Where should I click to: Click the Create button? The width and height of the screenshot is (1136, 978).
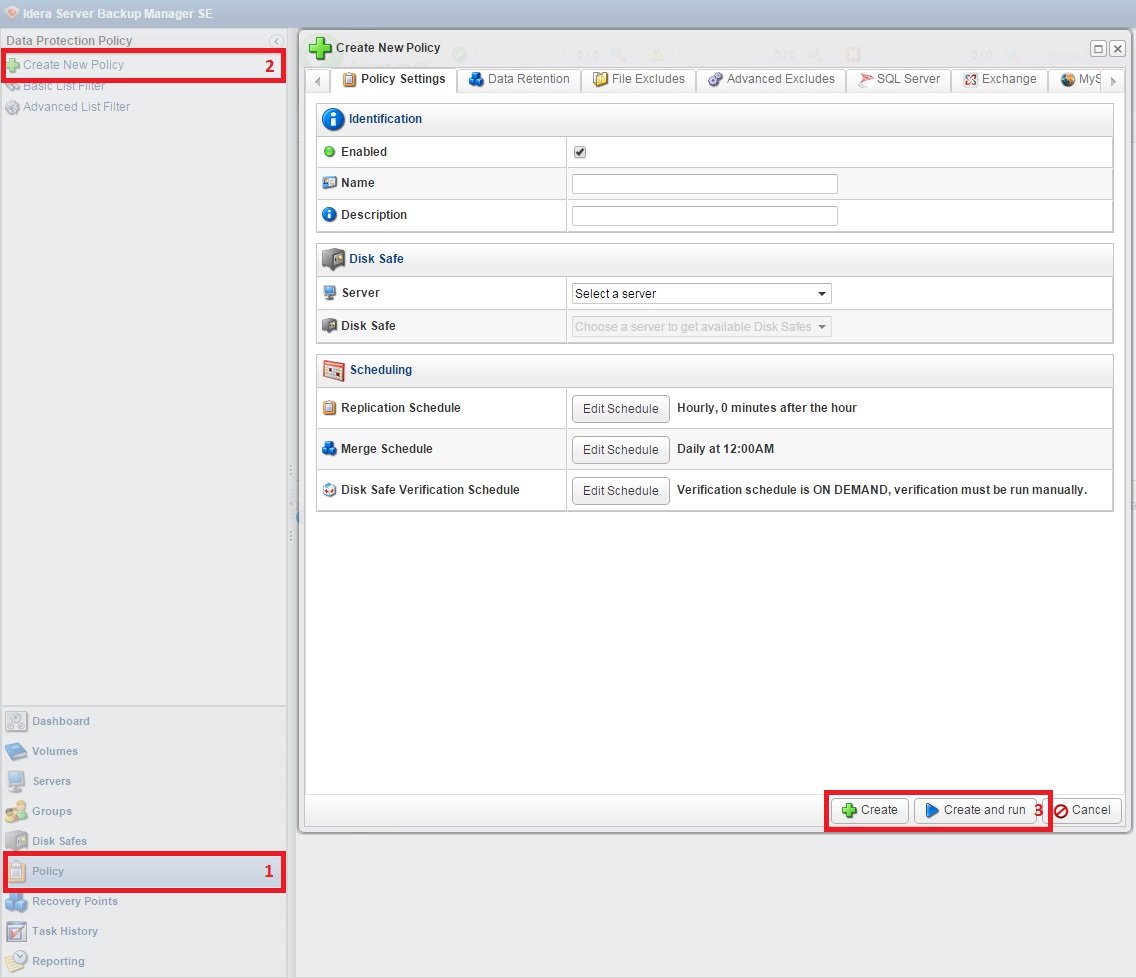coord(869,810)
